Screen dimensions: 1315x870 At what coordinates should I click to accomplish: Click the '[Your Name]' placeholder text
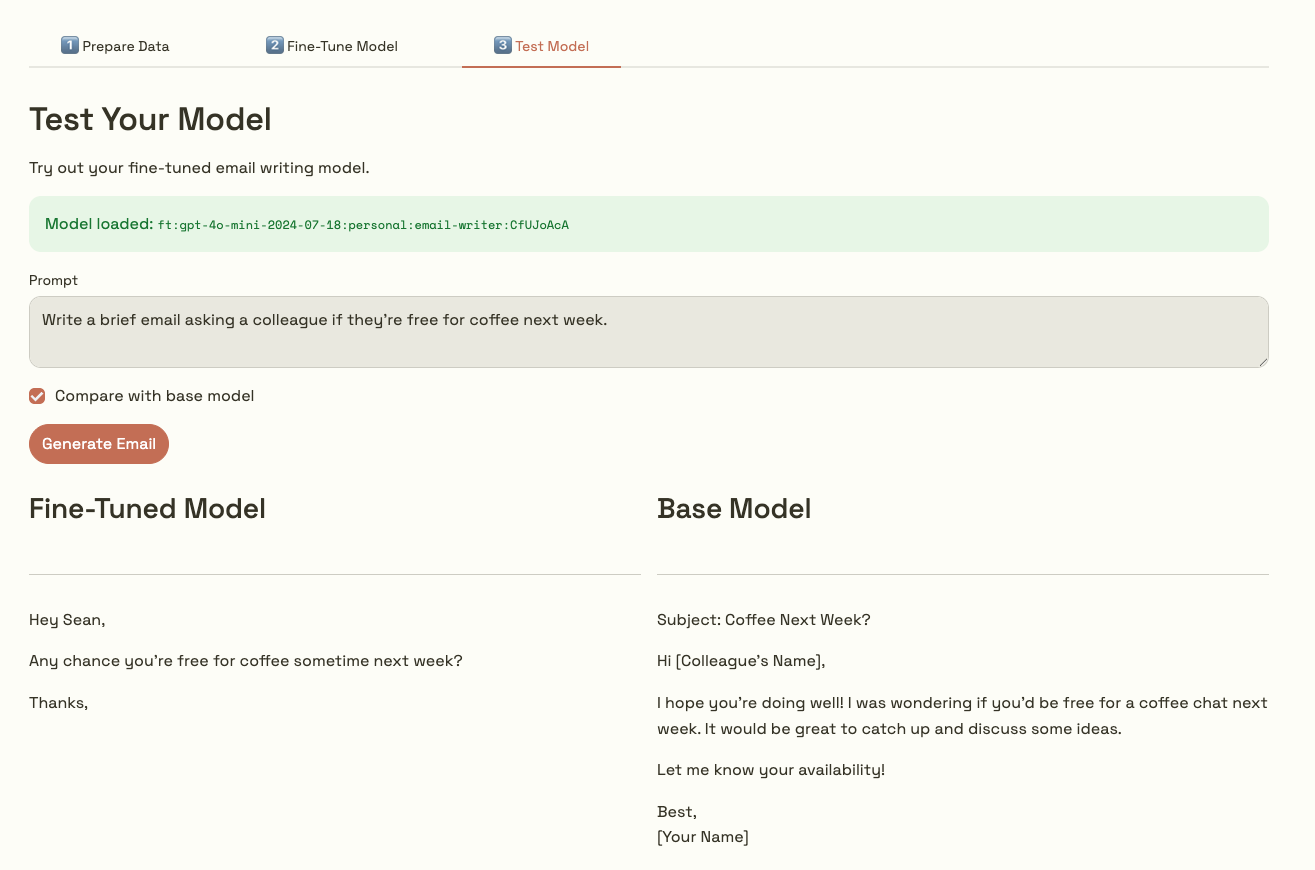tap(703, 837)
